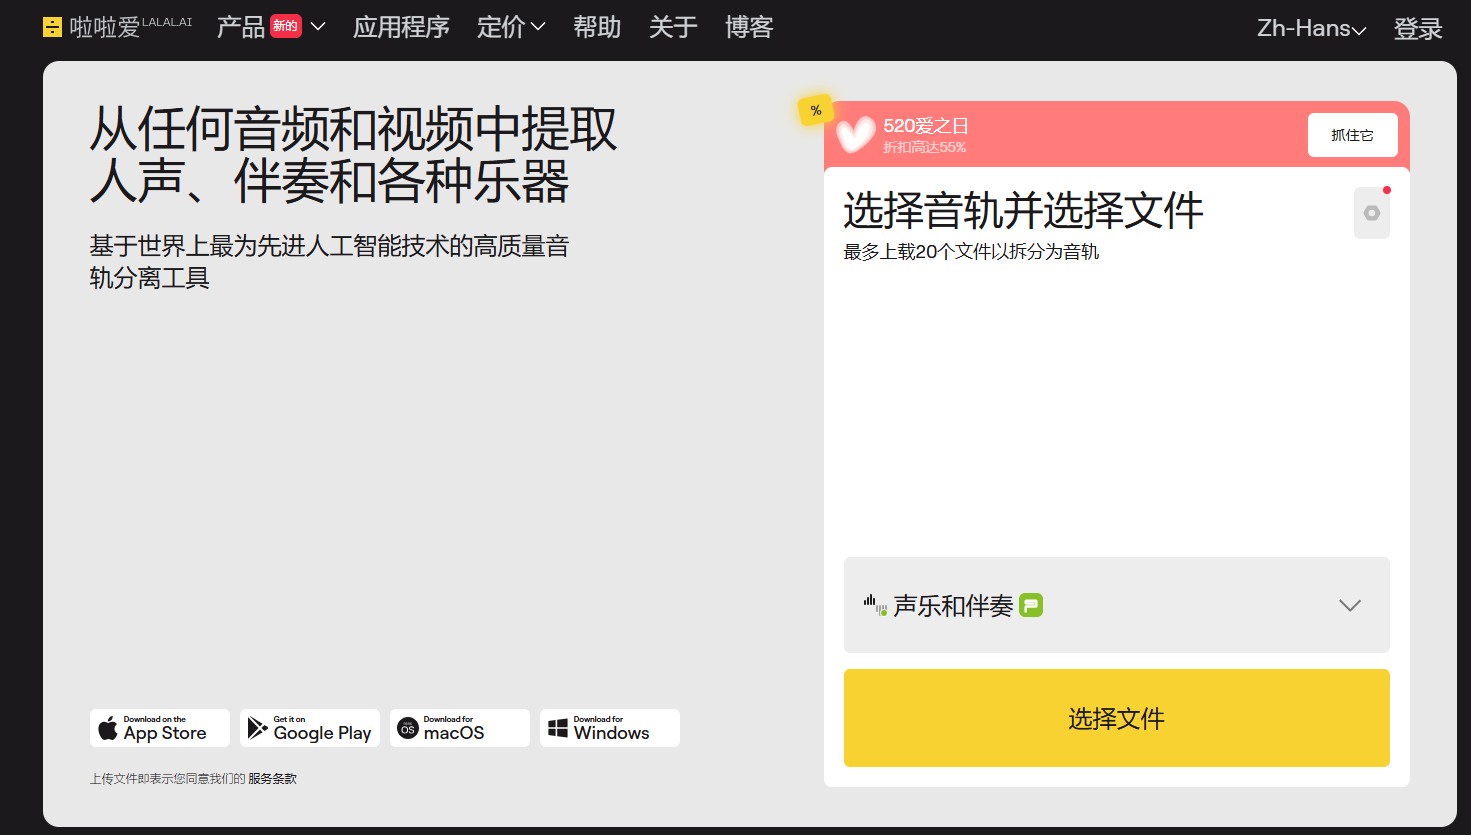The image size is (1471, 835).
Task: Open the macOS download badge
Action: pos(460,728)
